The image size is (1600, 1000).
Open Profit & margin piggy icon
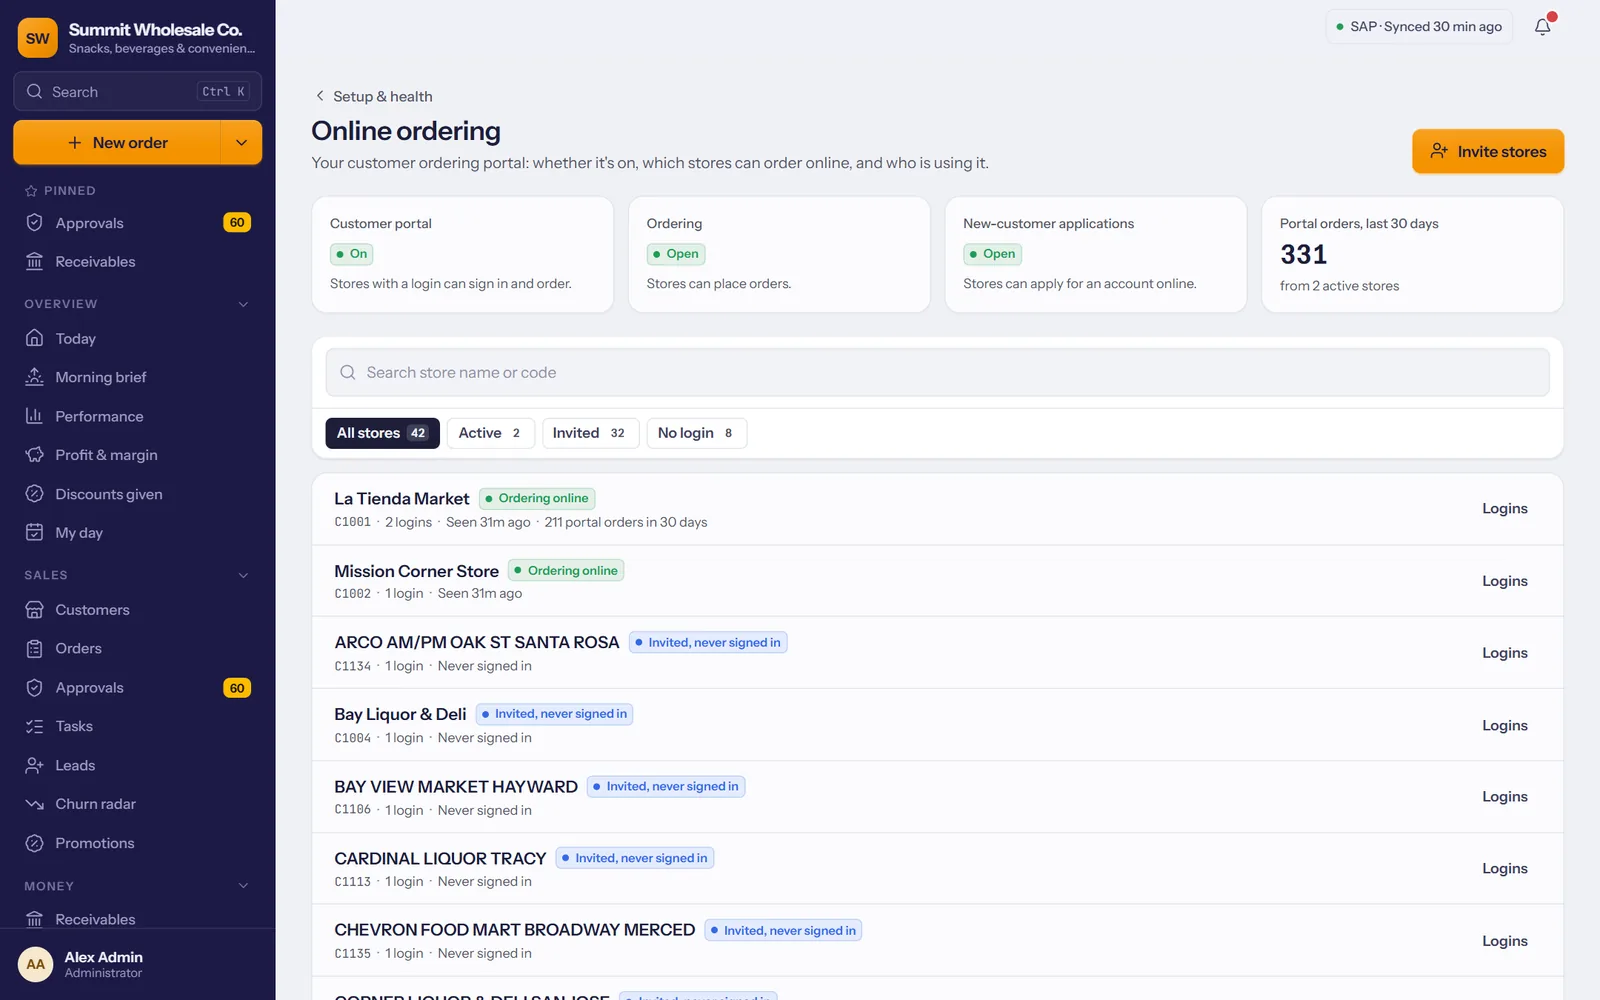pyautogui.click(x=34, y=455)
